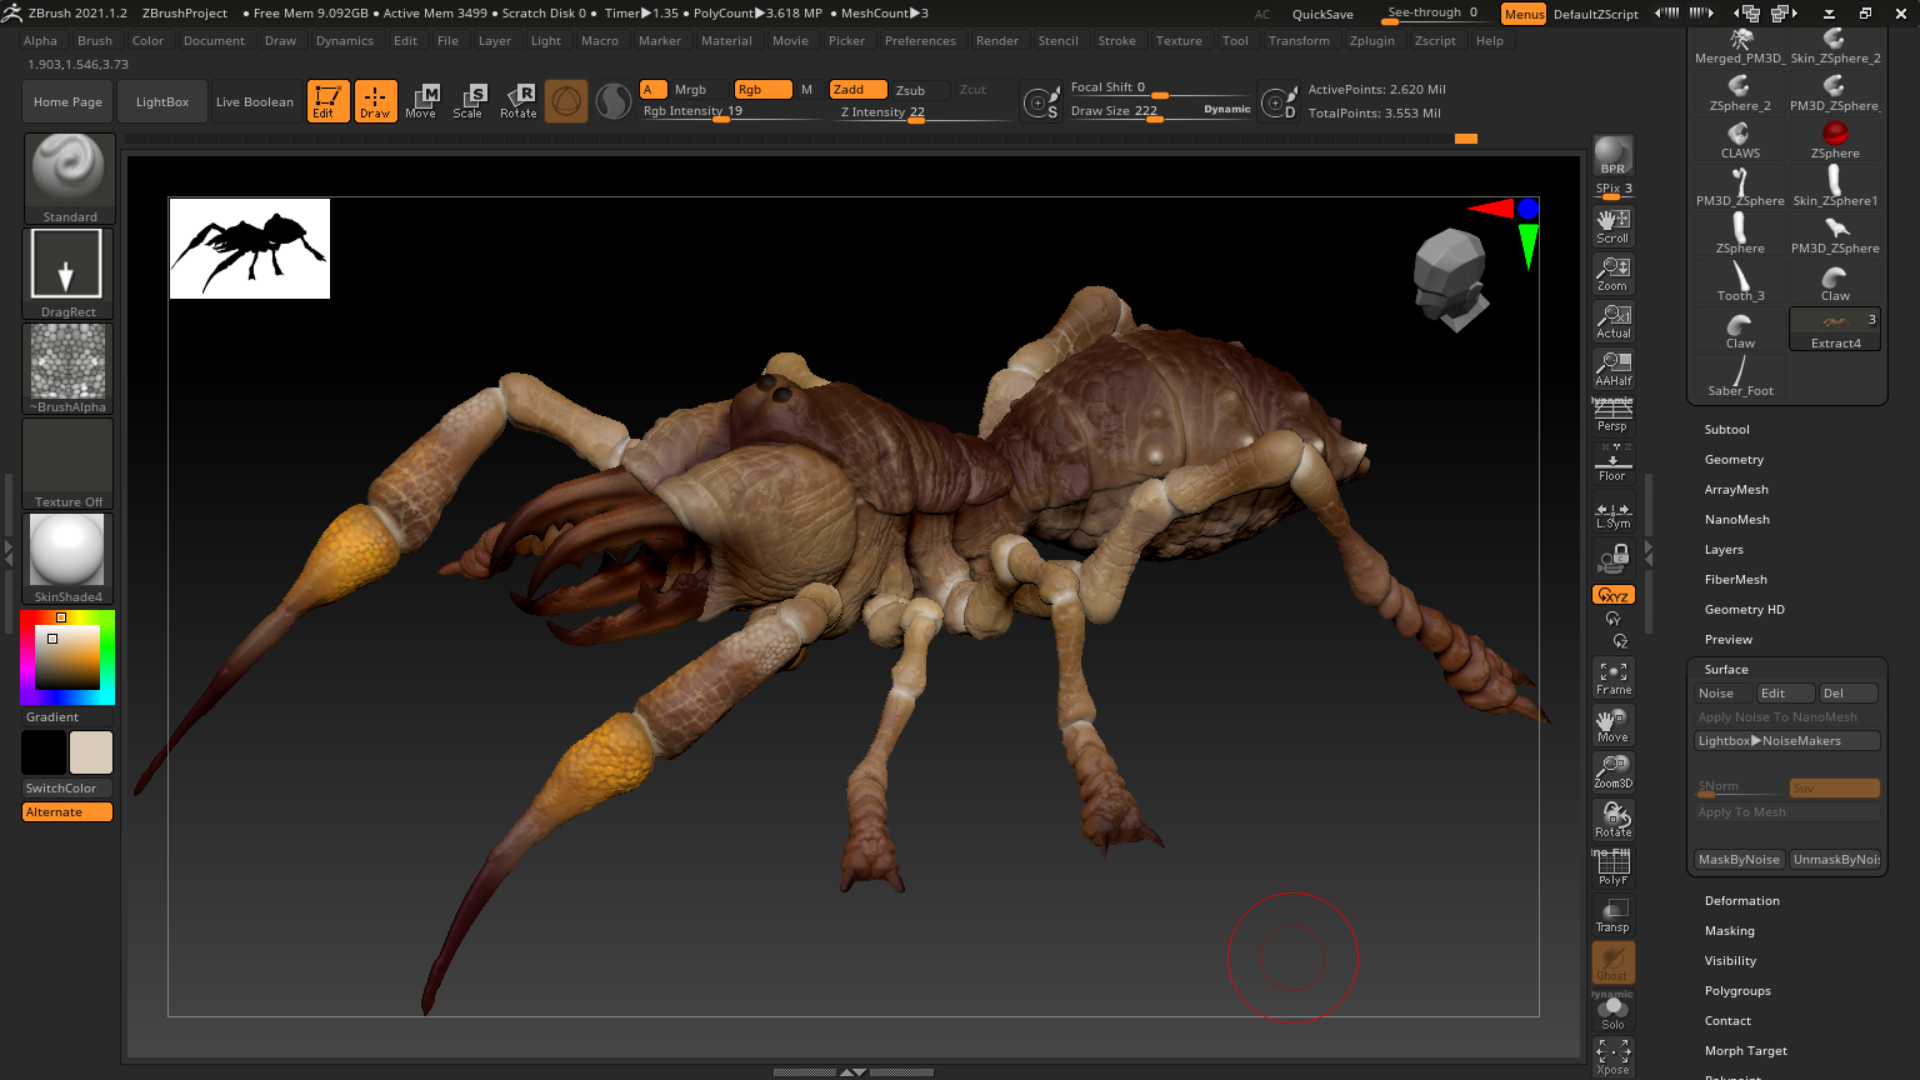This screenshot has height=1080, width=1920.
Task: Expand the Deformation section
Action: click(x=1741, y=900)
